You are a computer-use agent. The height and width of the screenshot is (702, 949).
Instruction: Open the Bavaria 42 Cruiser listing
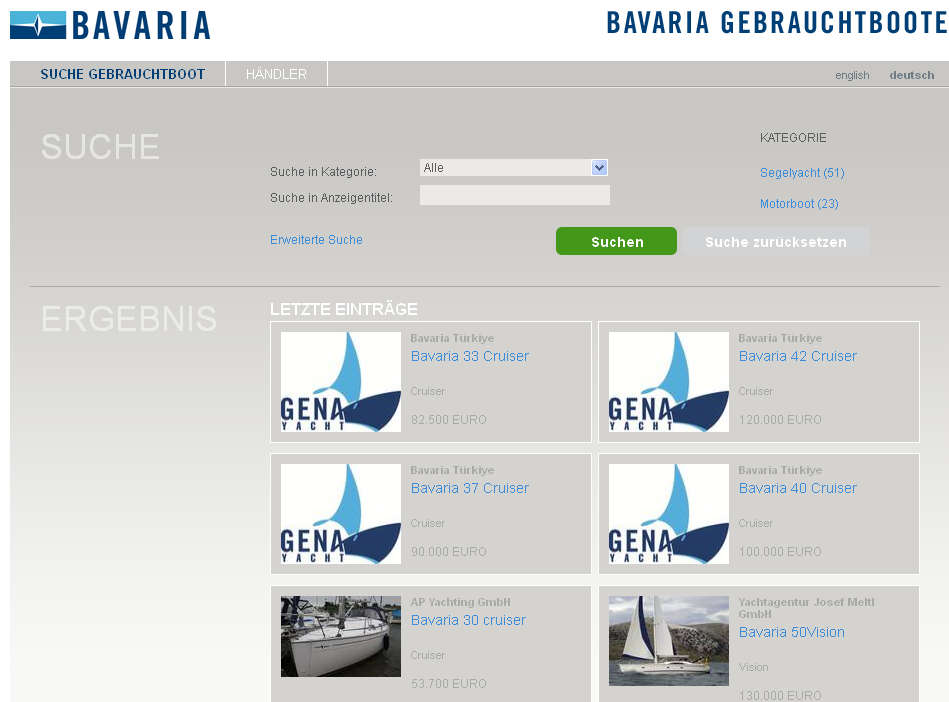[798, 356]
